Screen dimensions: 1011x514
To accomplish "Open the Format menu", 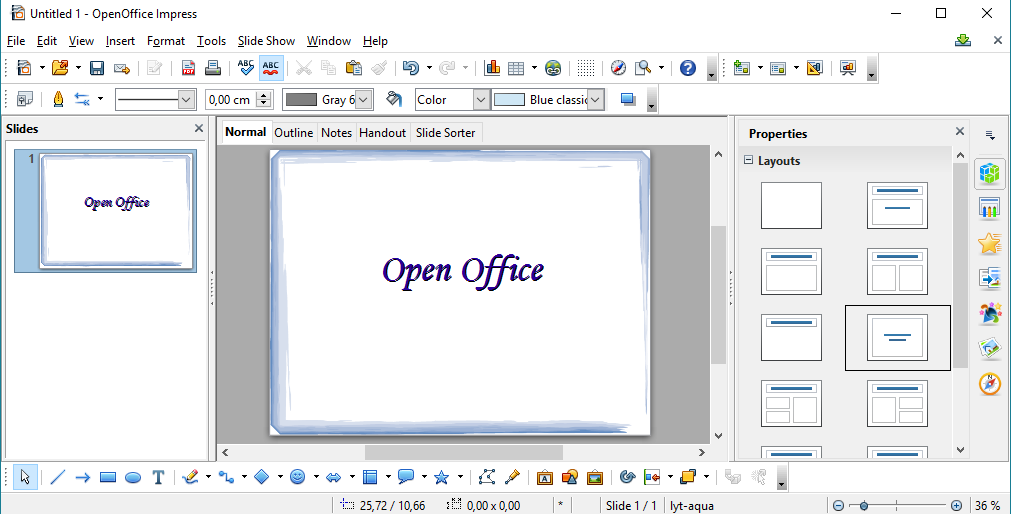I will [x=166, y=41].
